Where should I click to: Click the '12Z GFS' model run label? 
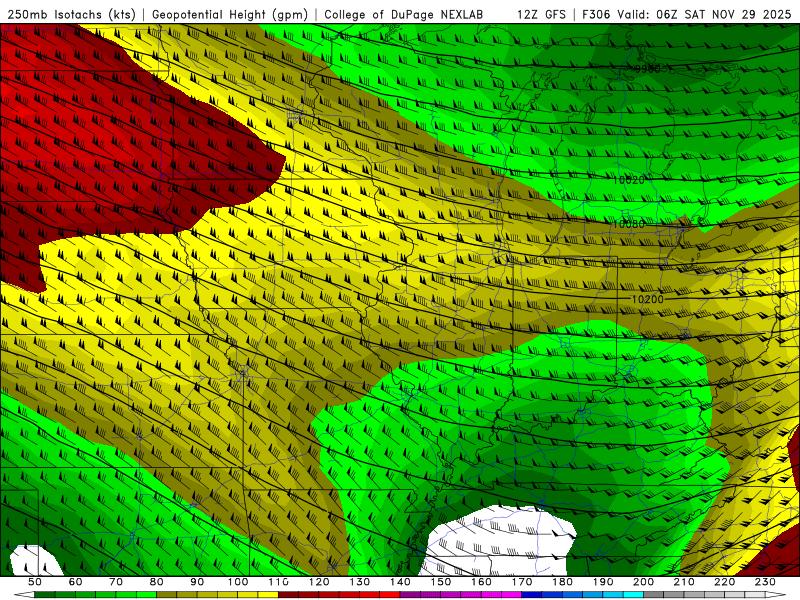tap(541, 14)
